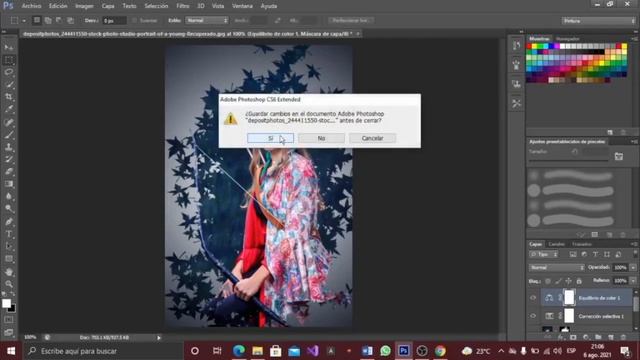Select the History Brush tool
Viewport: 640px width, 360px height.
[x=9, y=159]
